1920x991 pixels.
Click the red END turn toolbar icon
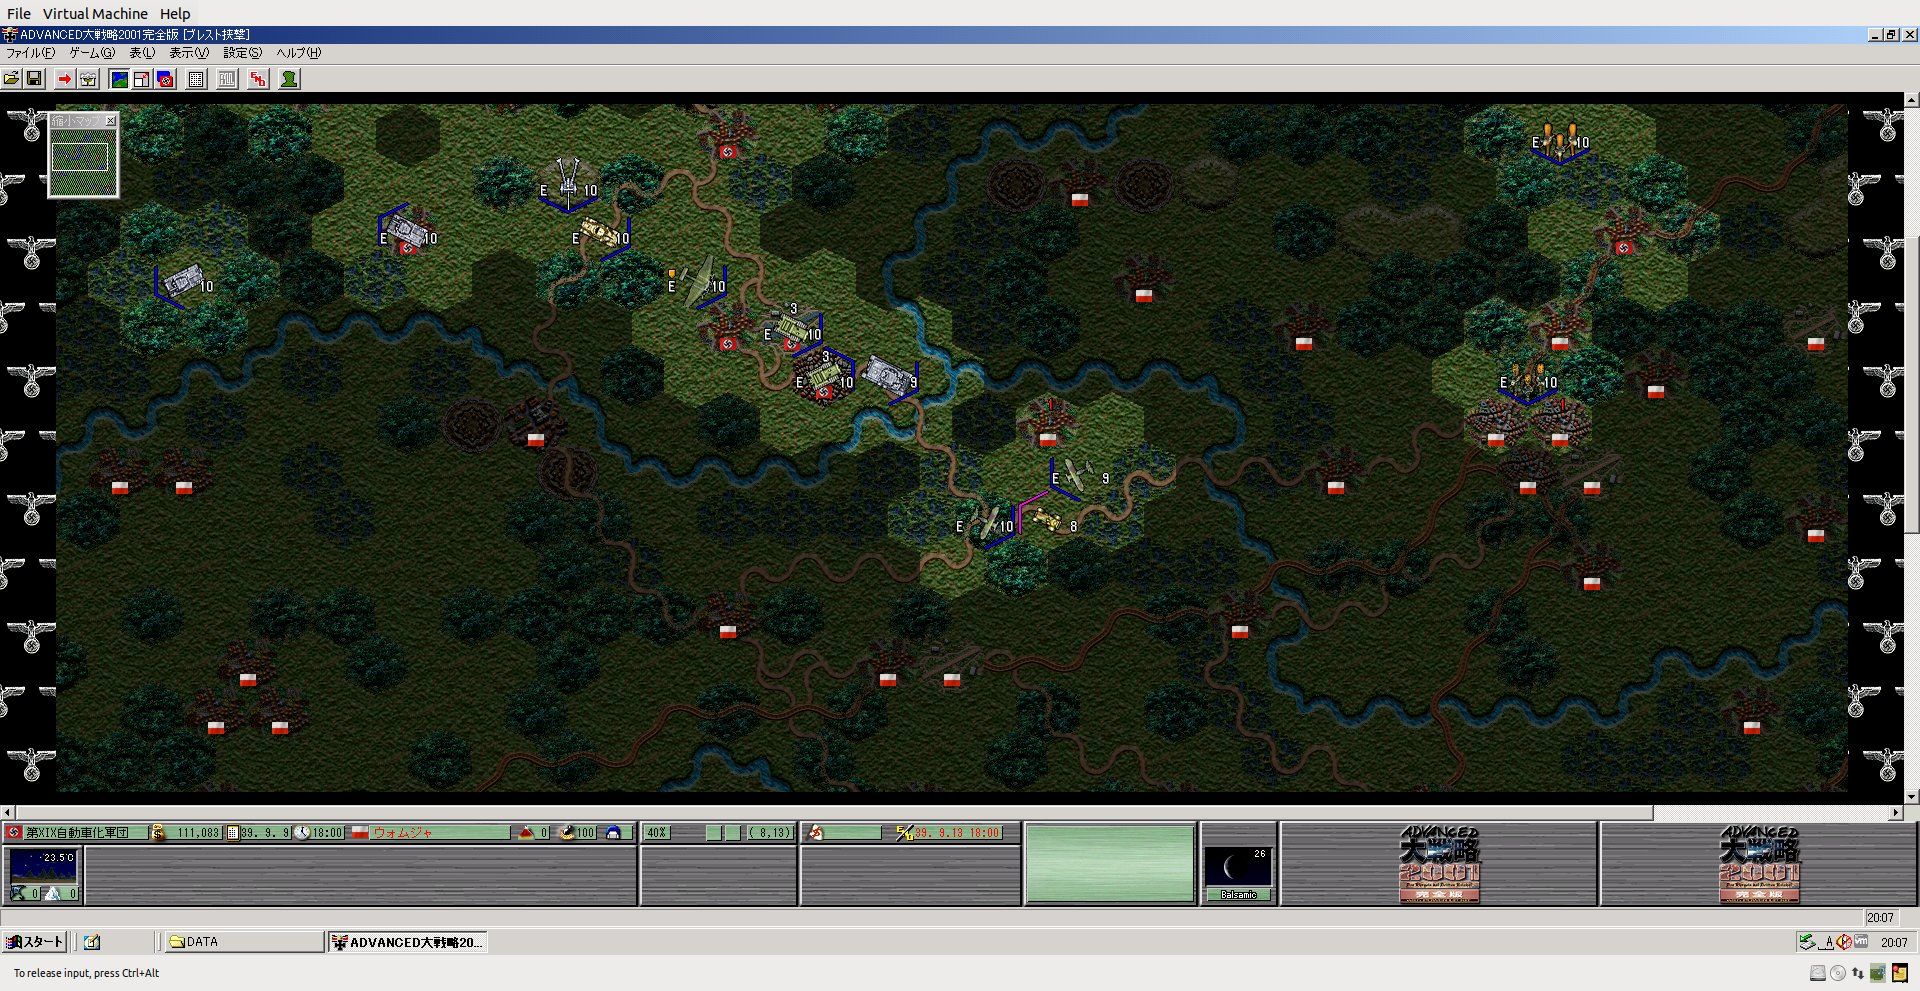258,79
